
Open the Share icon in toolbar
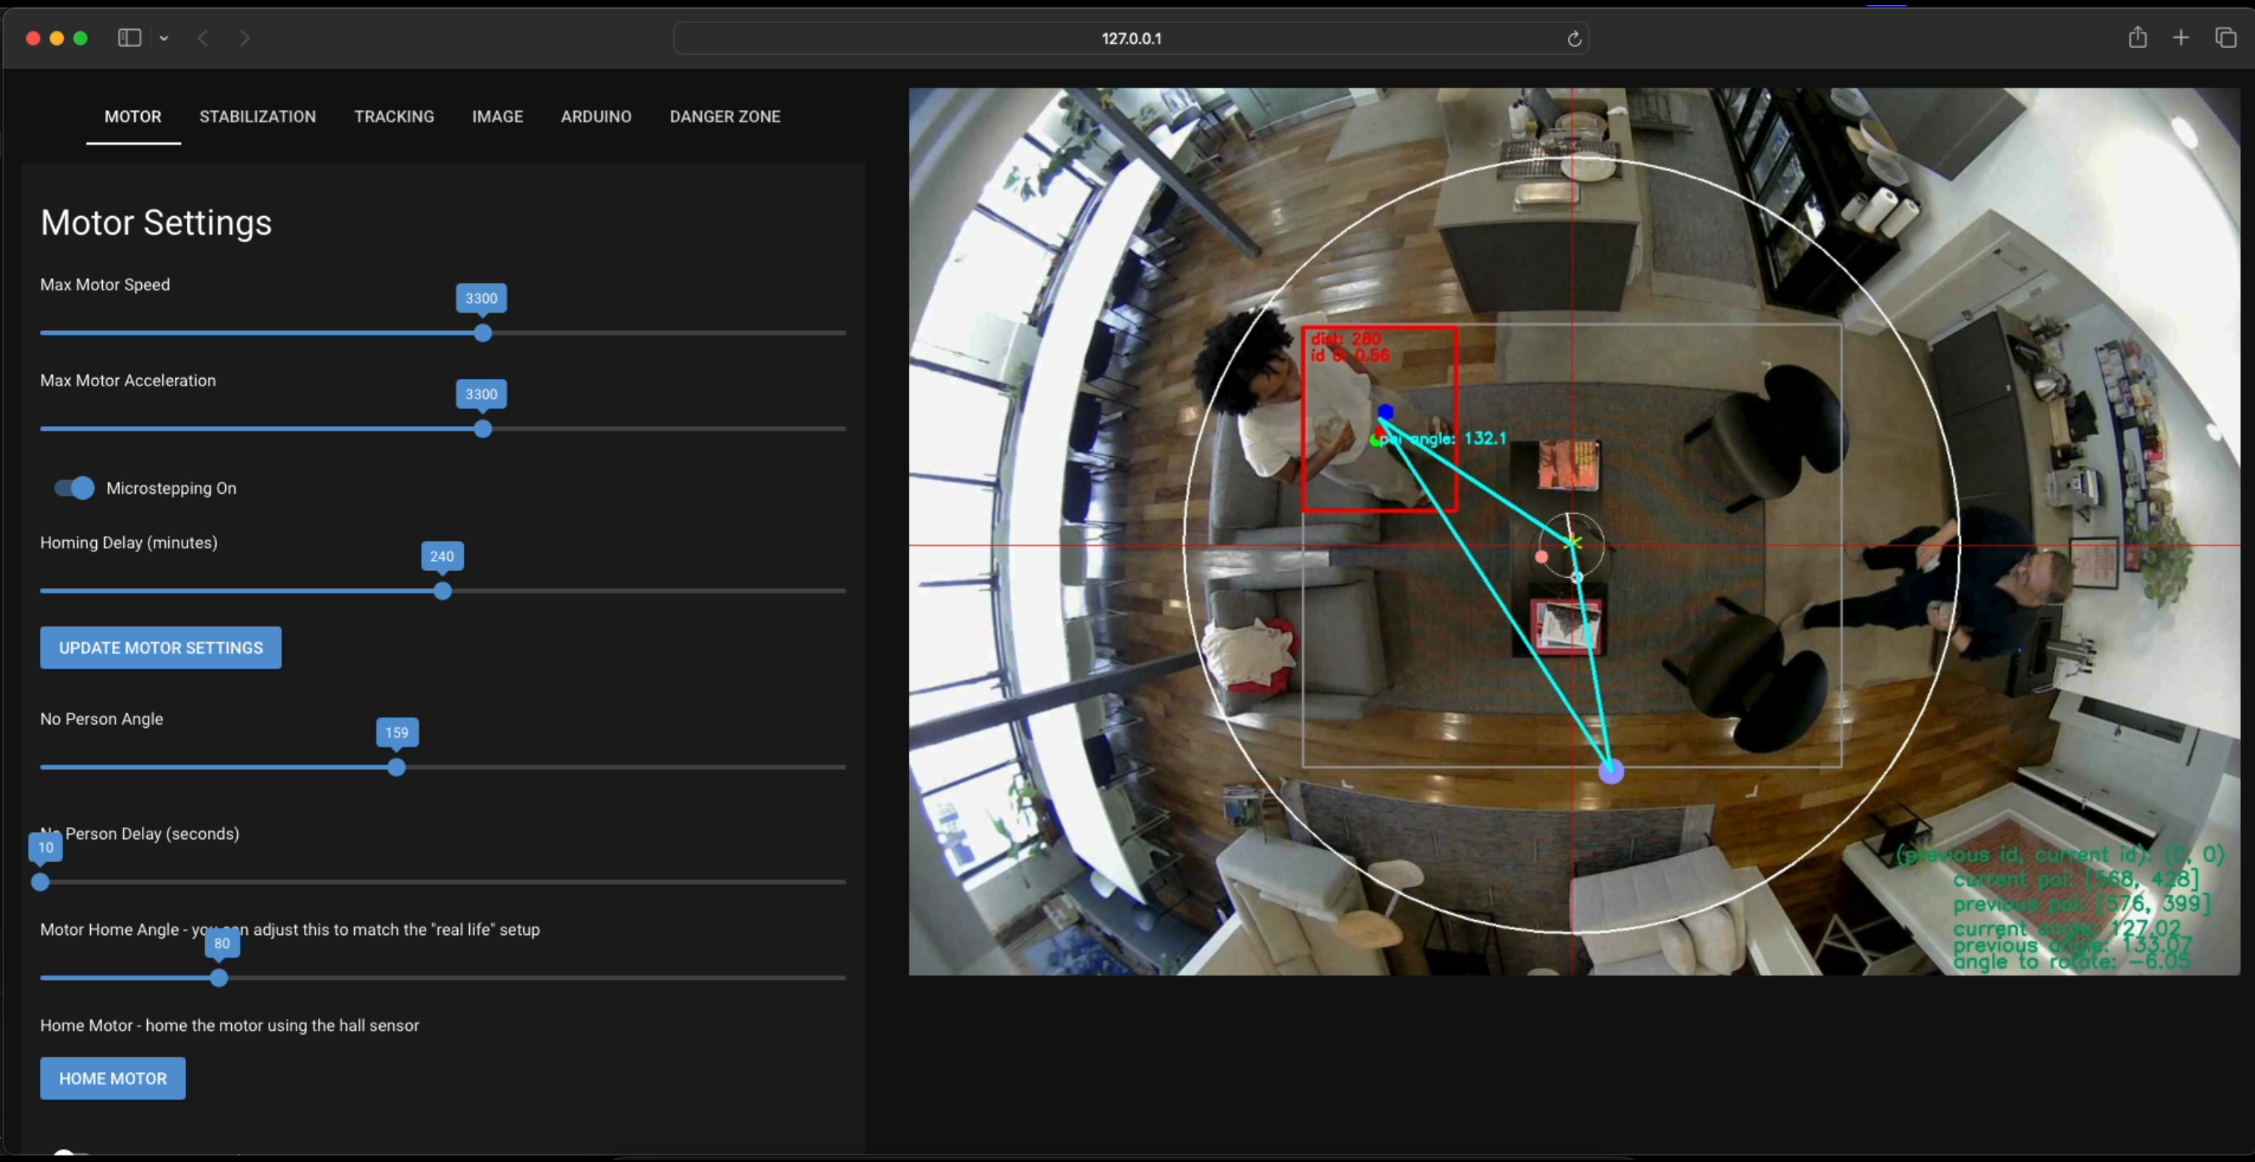tap(2137, 38)
